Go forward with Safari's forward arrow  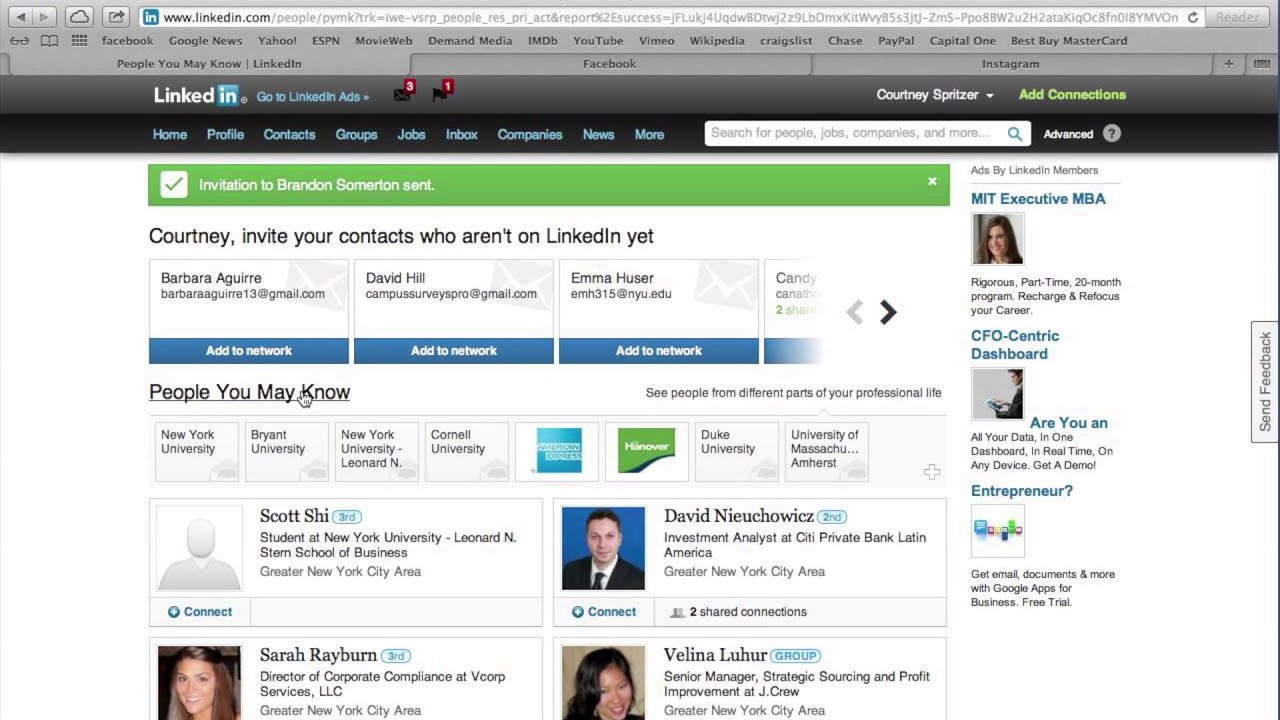click(x=44, y=17)
